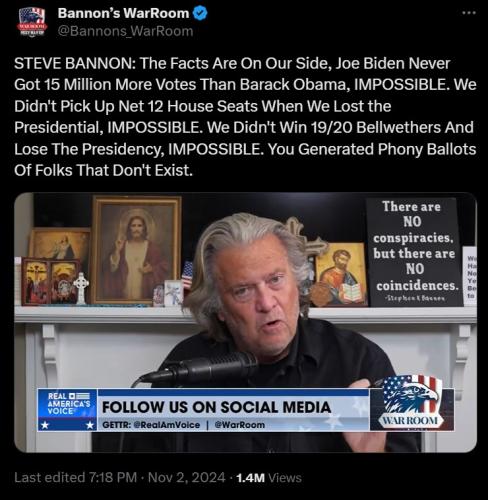
Task: Open the three-dot more options menu
Action: tap(469, 13)
